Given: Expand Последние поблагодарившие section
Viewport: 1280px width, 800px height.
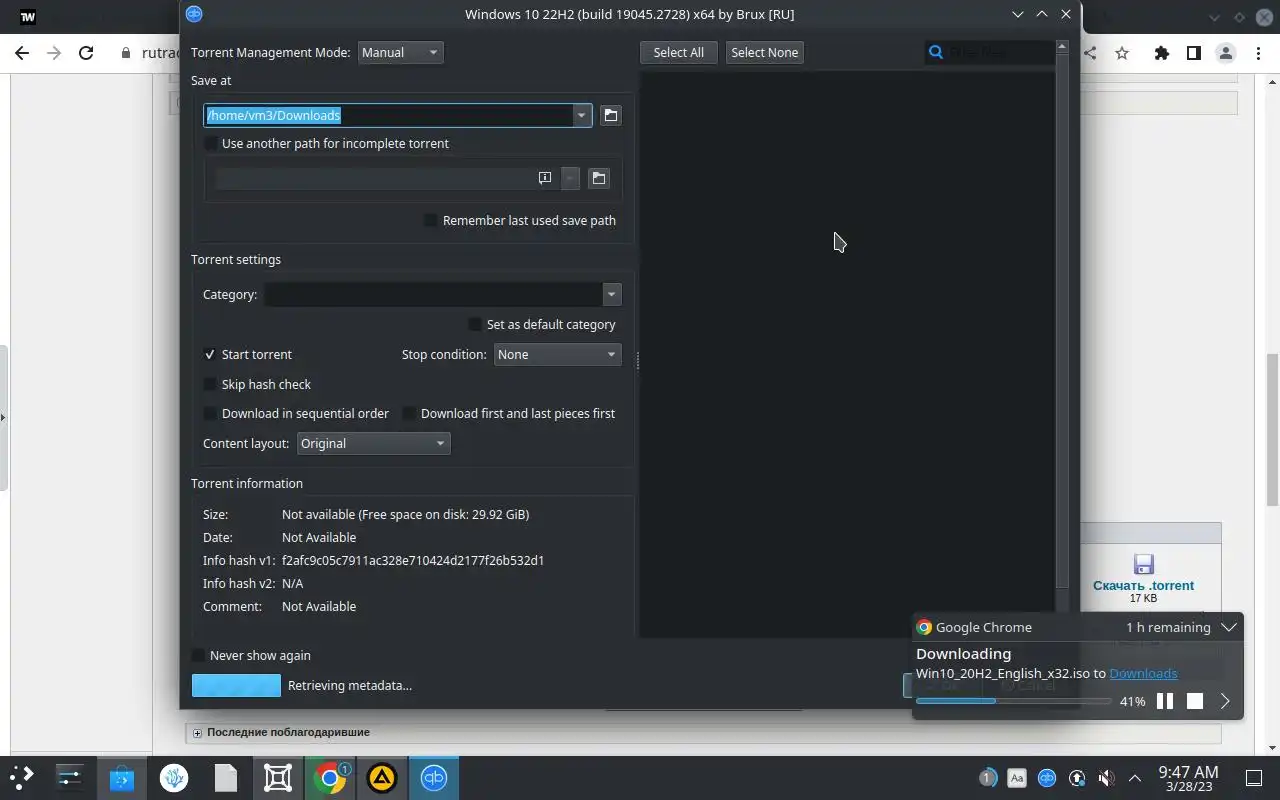Looking at the screenshot, I should tap(197, 733).
